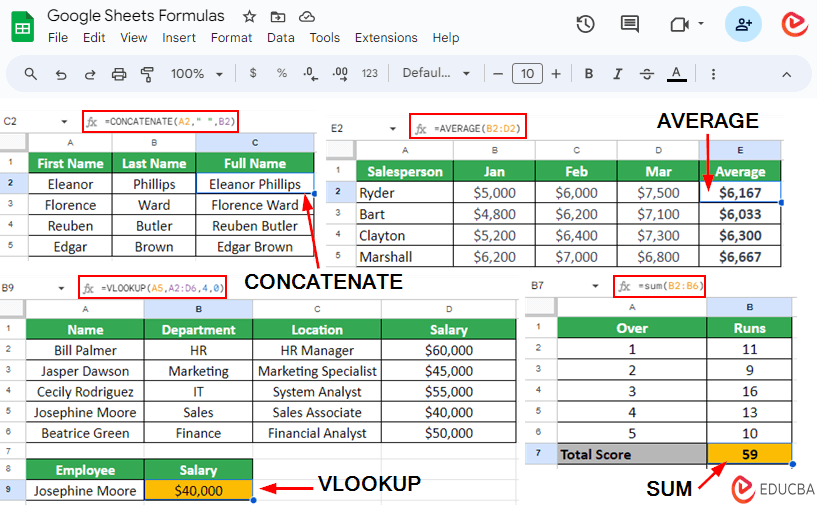Select cell Jasper Dawson

pyautogui.click(x=85, y=371)
